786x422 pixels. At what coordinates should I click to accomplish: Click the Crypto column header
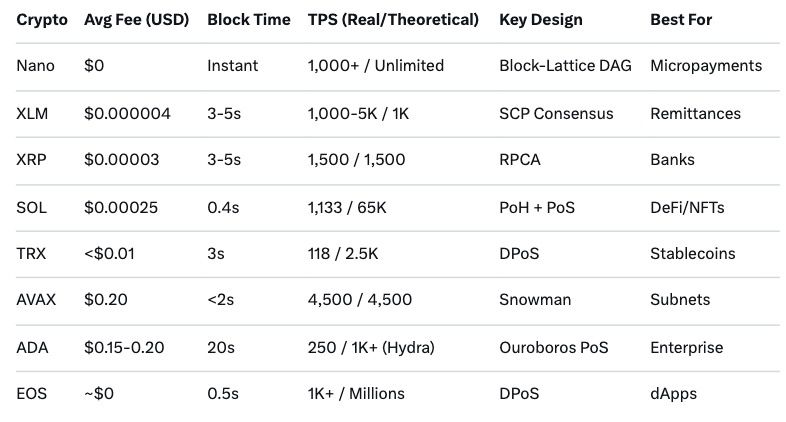click(x=41, y=20)
